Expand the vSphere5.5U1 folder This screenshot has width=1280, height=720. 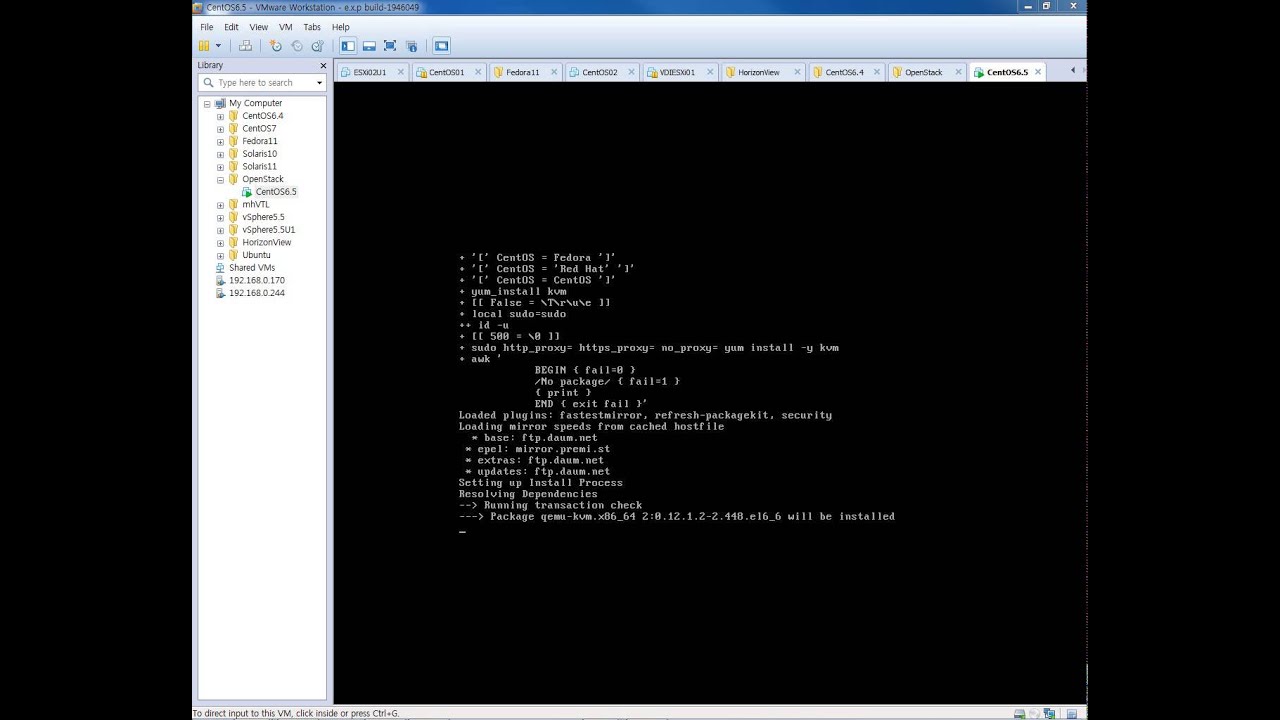[220, 230]
